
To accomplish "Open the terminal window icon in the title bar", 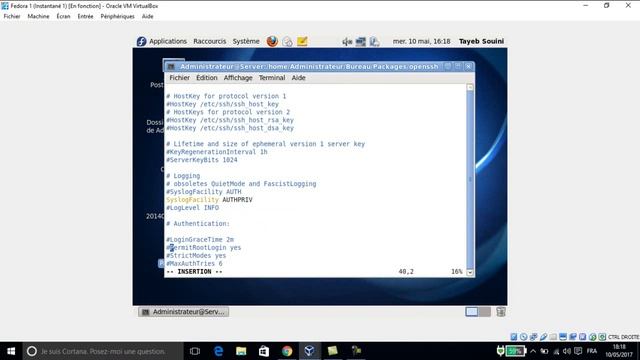I will (x=171, y=67).
